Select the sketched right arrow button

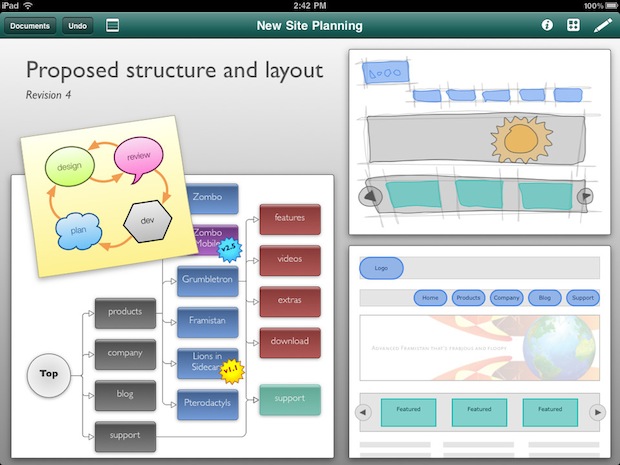(x=585, y=196)
